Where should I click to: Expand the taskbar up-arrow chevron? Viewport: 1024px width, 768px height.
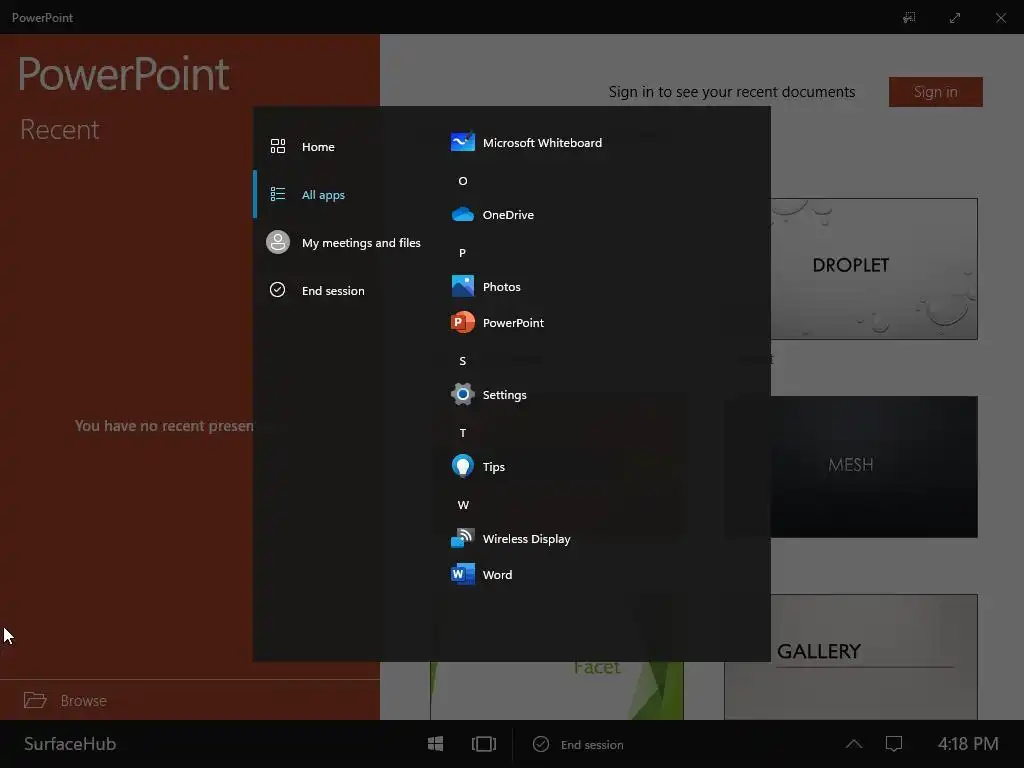tap(854, 744)
